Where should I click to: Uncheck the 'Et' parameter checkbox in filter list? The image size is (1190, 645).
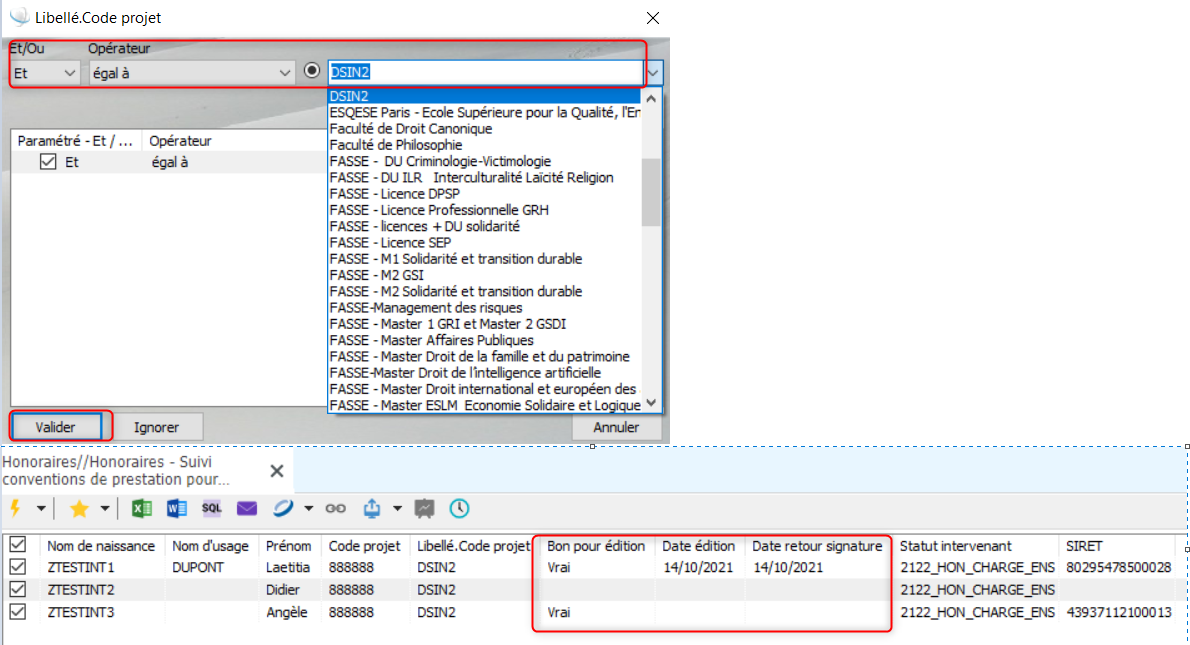tap(48, 162)
